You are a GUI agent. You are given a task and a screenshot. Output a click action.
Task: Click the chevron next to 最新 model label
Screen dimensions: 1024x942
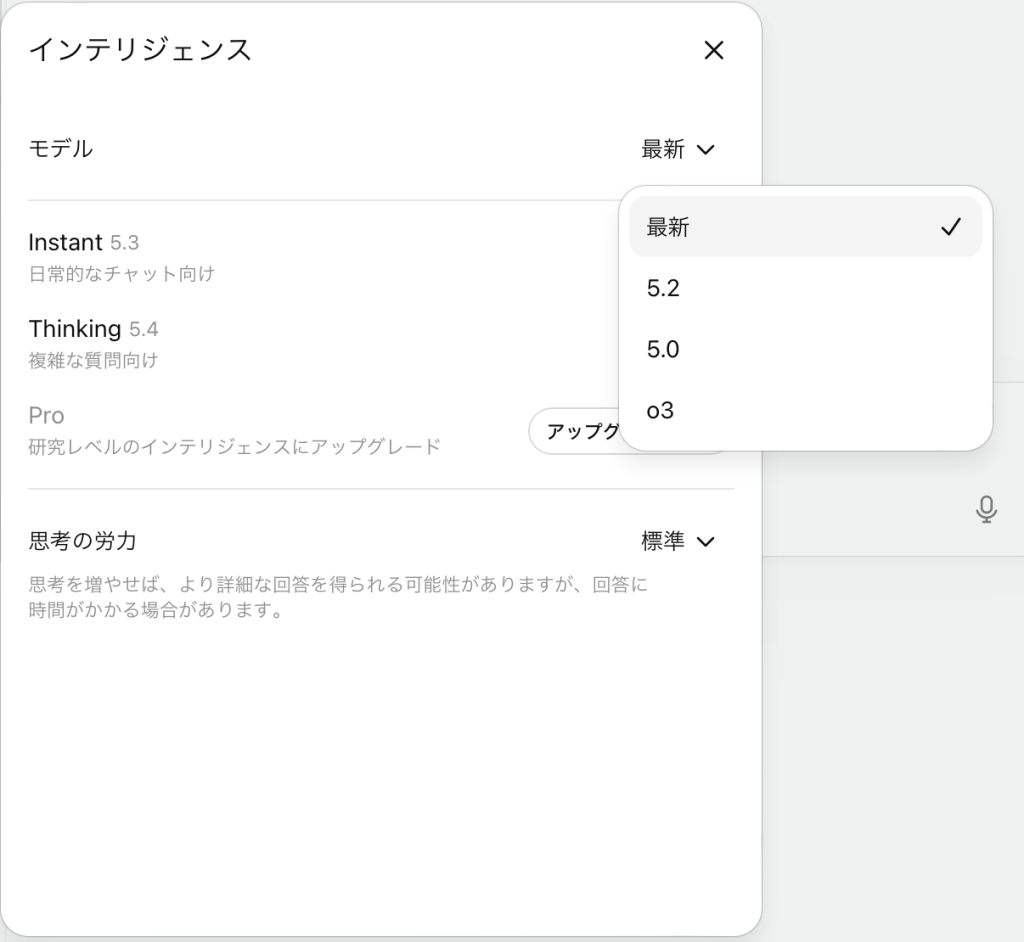[x=707, y=149]
